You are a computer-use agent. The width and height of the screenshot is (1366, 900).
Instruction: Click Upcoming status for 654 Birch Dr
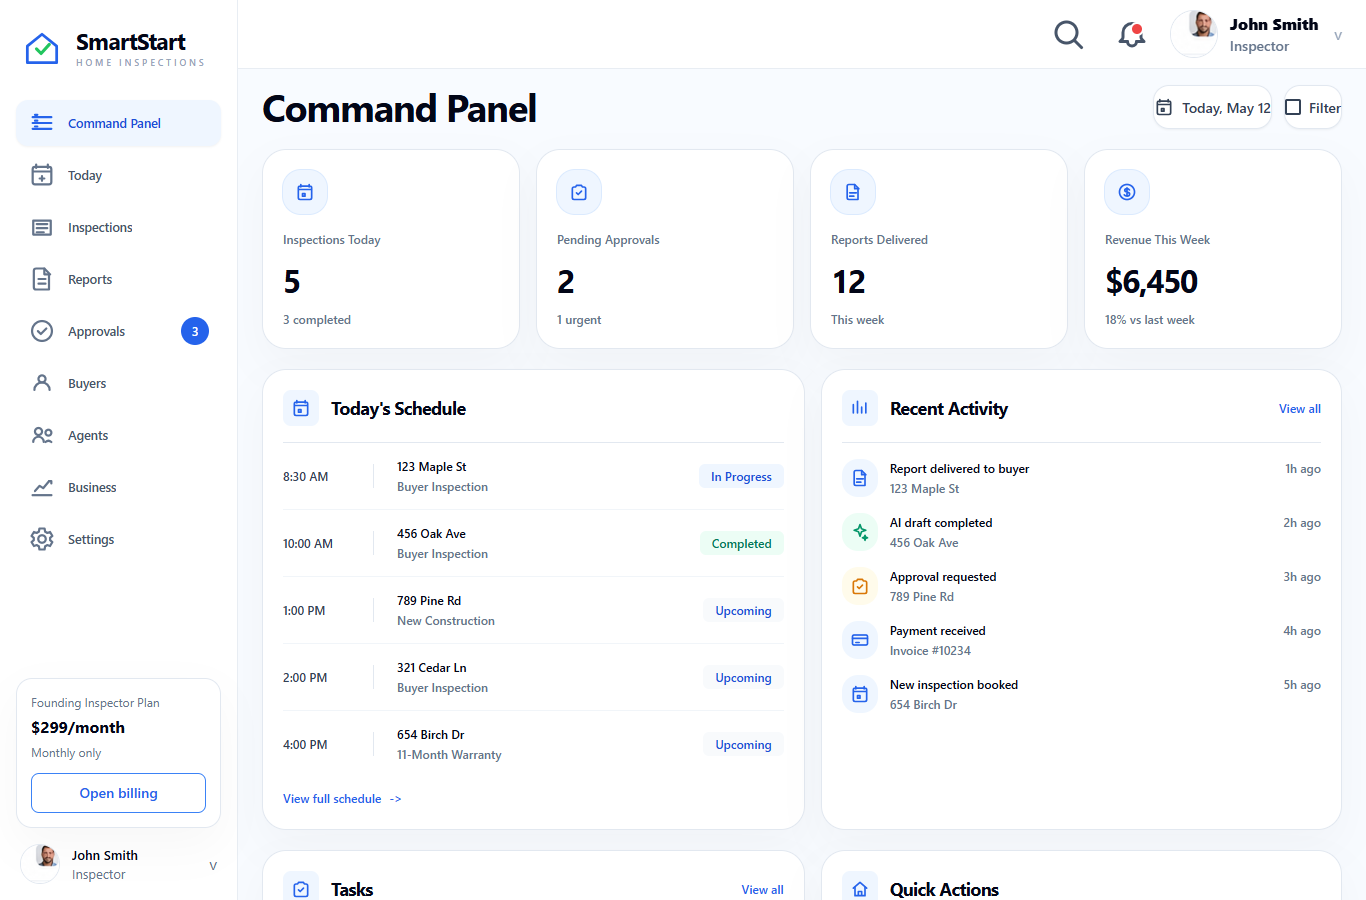[743, 745]
